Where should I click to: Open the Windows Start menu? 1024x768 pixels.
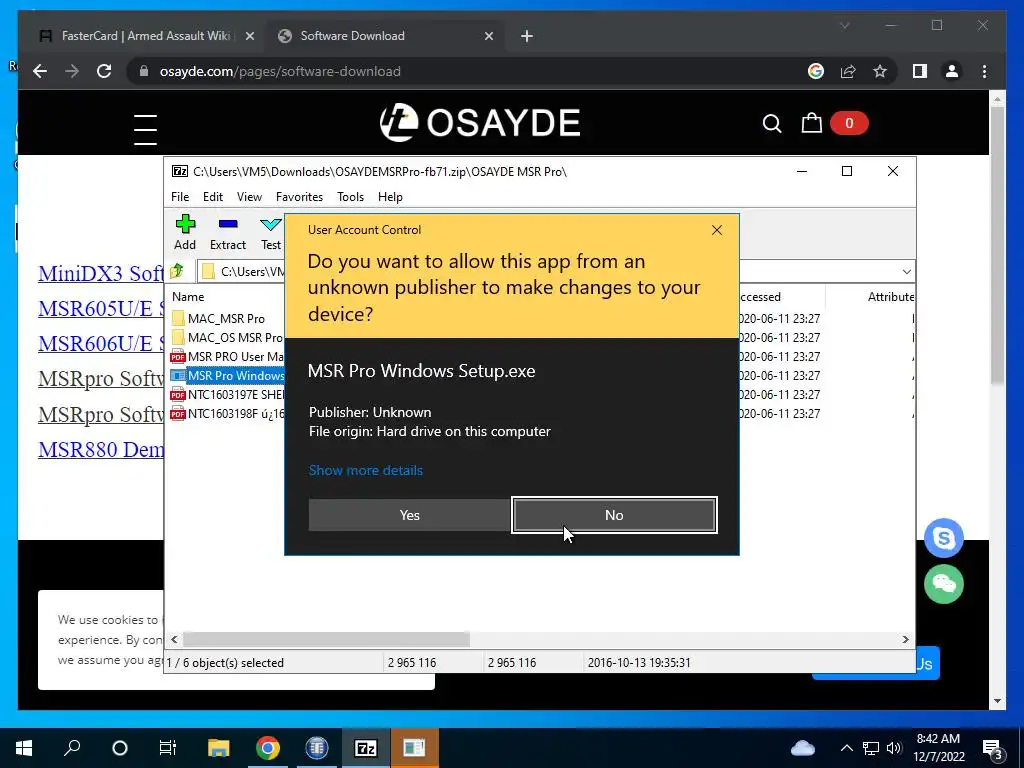tap(24, 748)
